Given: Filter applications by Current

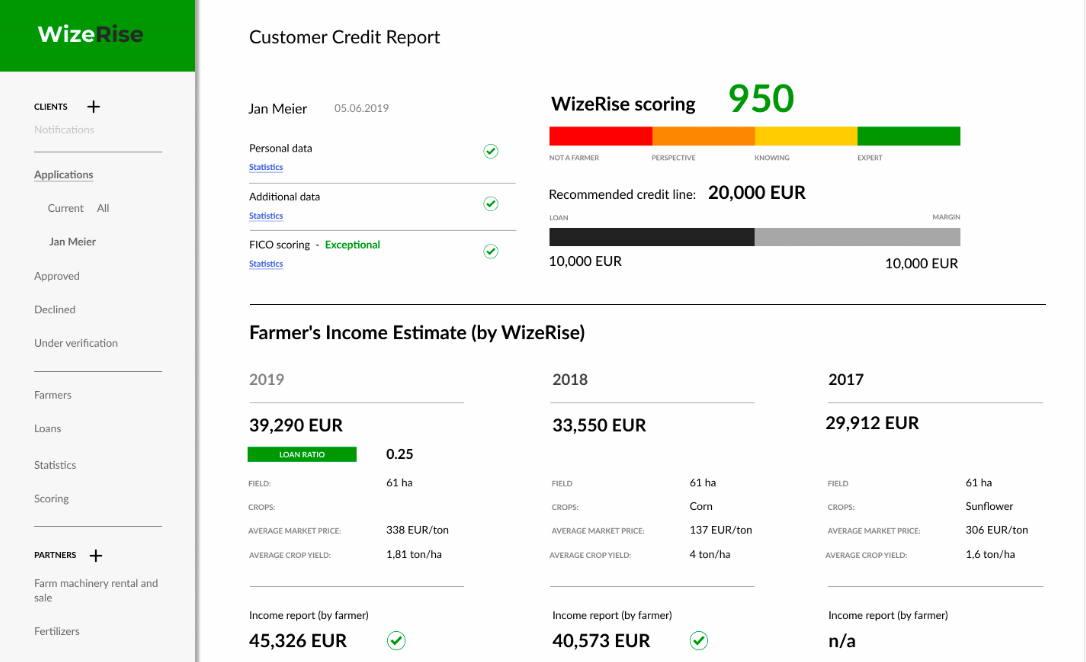Looking at the screenshot, I should [65, 208].
